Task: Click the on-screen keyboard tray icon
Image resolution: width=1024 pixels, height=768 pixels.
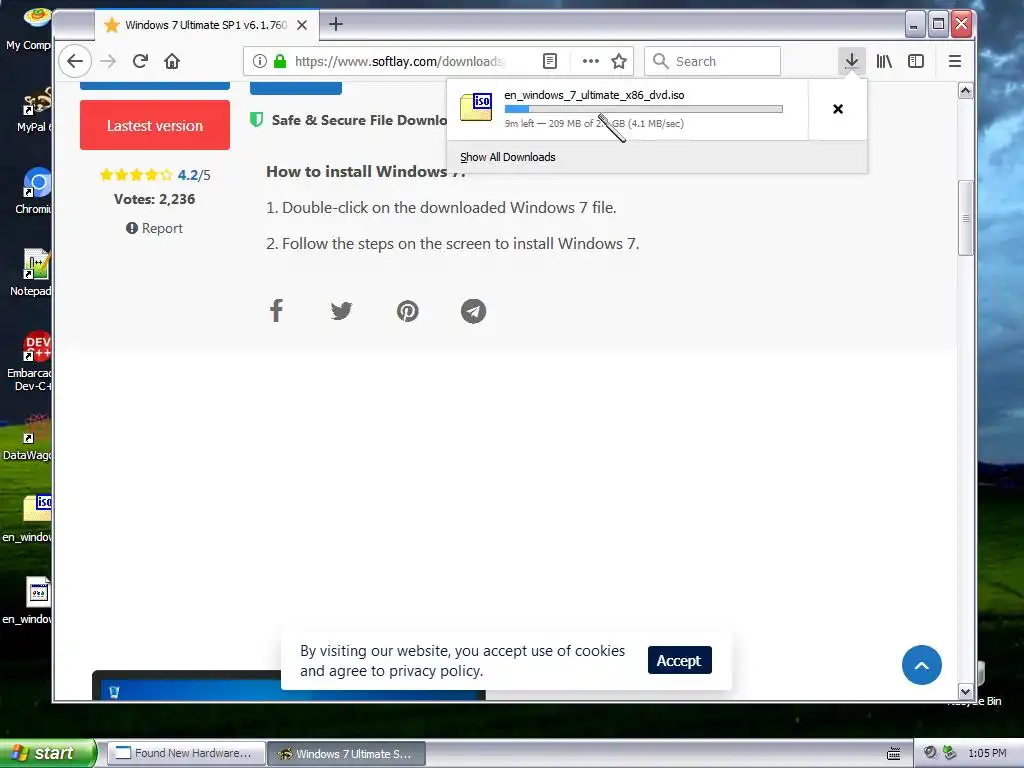Action: point(894,754)
